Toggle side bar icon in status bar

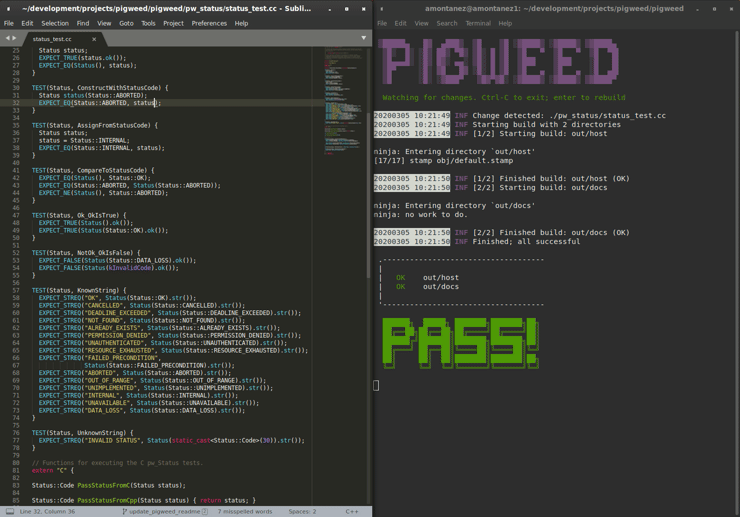tap(9, 511)
